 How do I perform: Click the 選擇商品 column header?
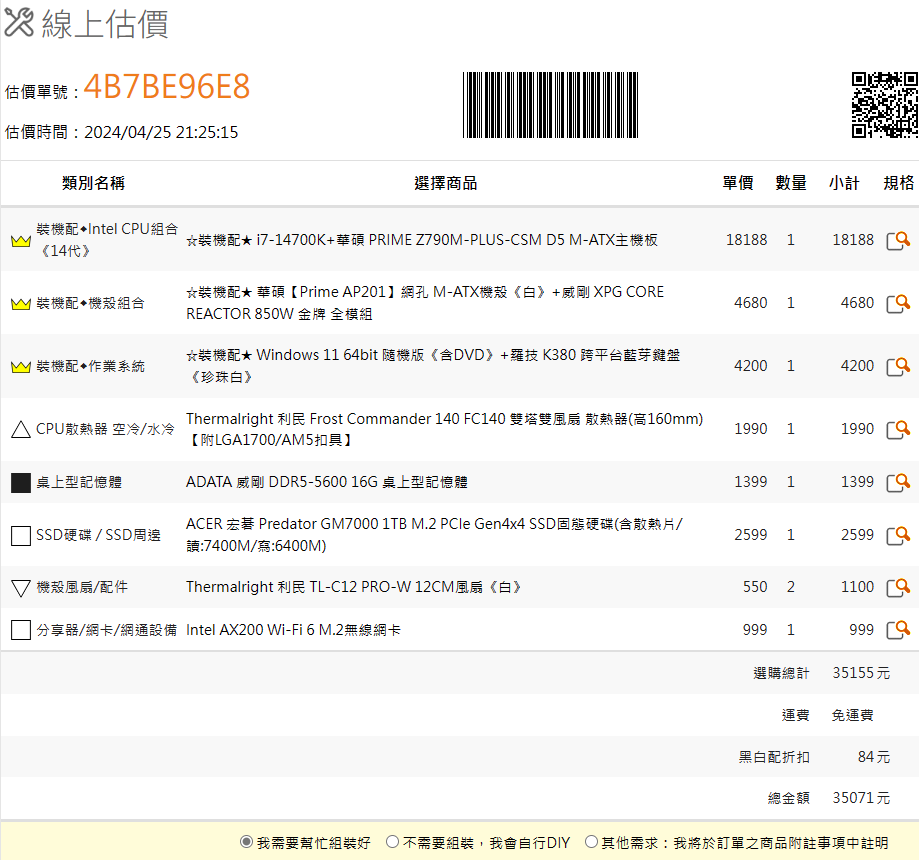pyautogui.click(x=445, y=183)
